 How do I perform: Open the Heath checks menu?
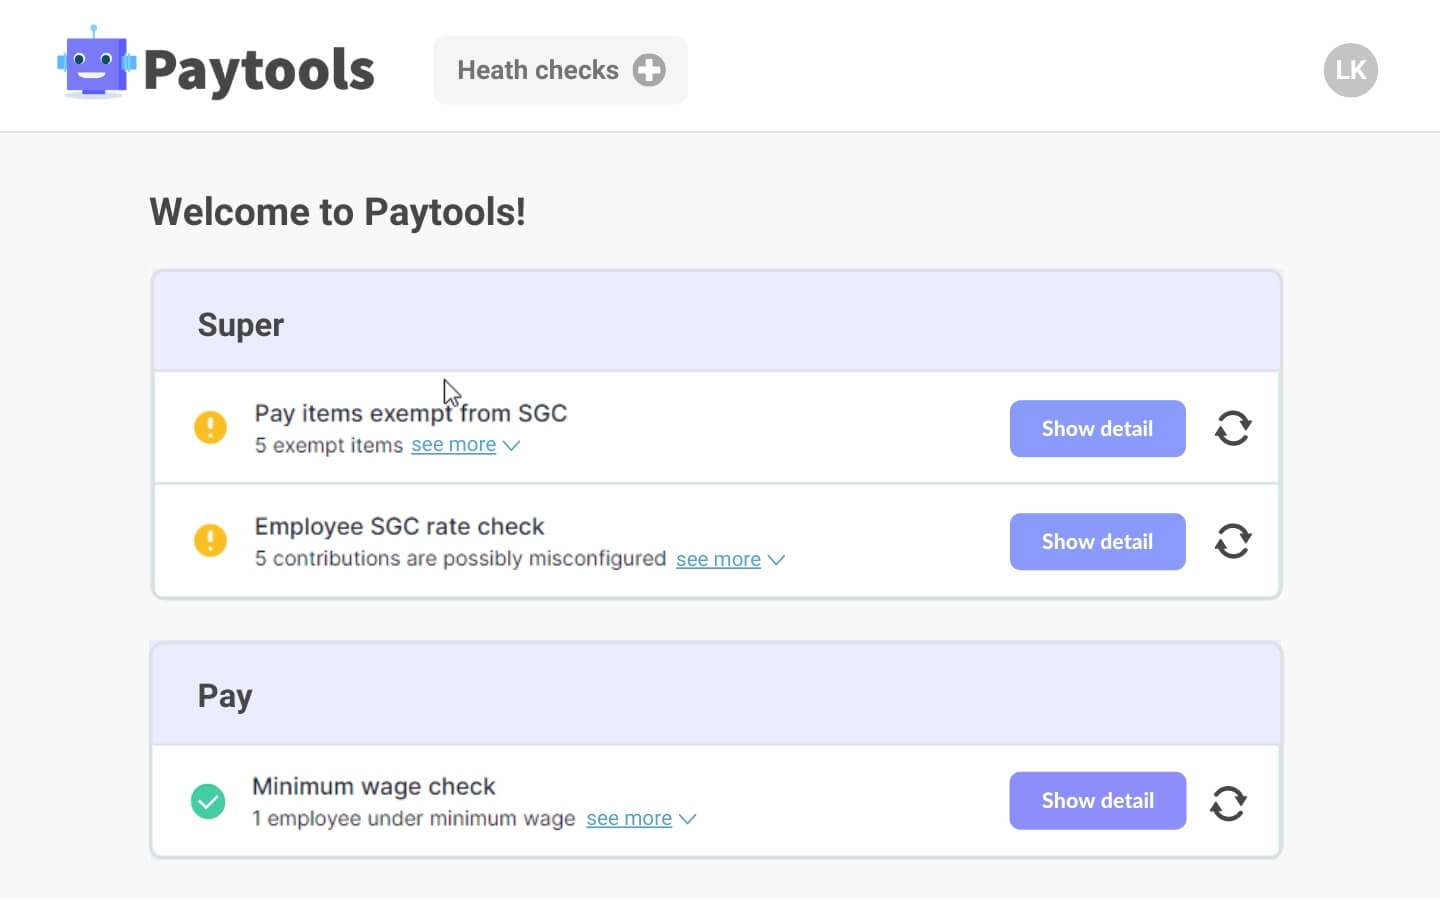[x=538, y=70]
